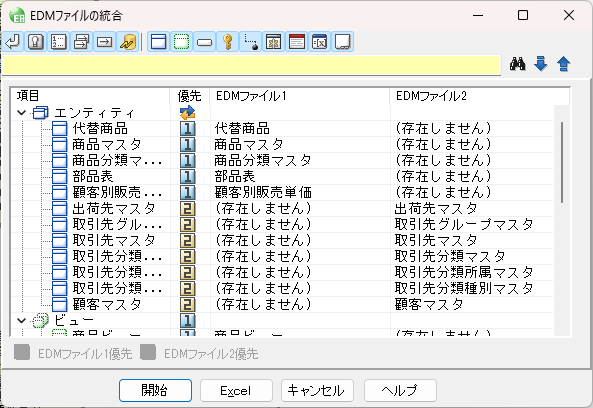Image resolution: width=593 pixels, height=408 pixels.
Task: Click the blue up-arrow find previous icon
Action: click(x=564, y=64)
